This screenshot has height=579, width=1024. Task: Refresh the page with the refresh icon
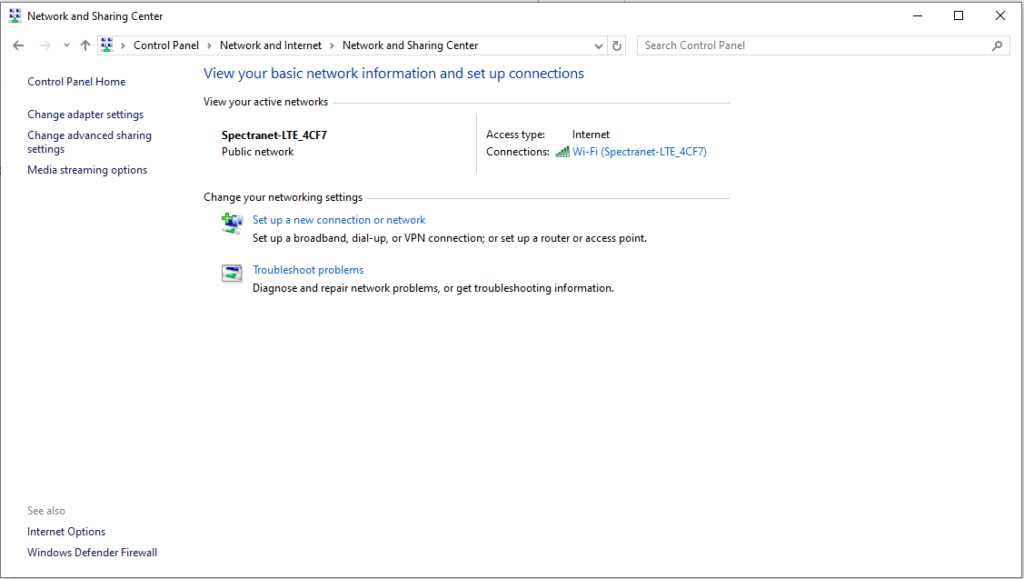point(617,45)
